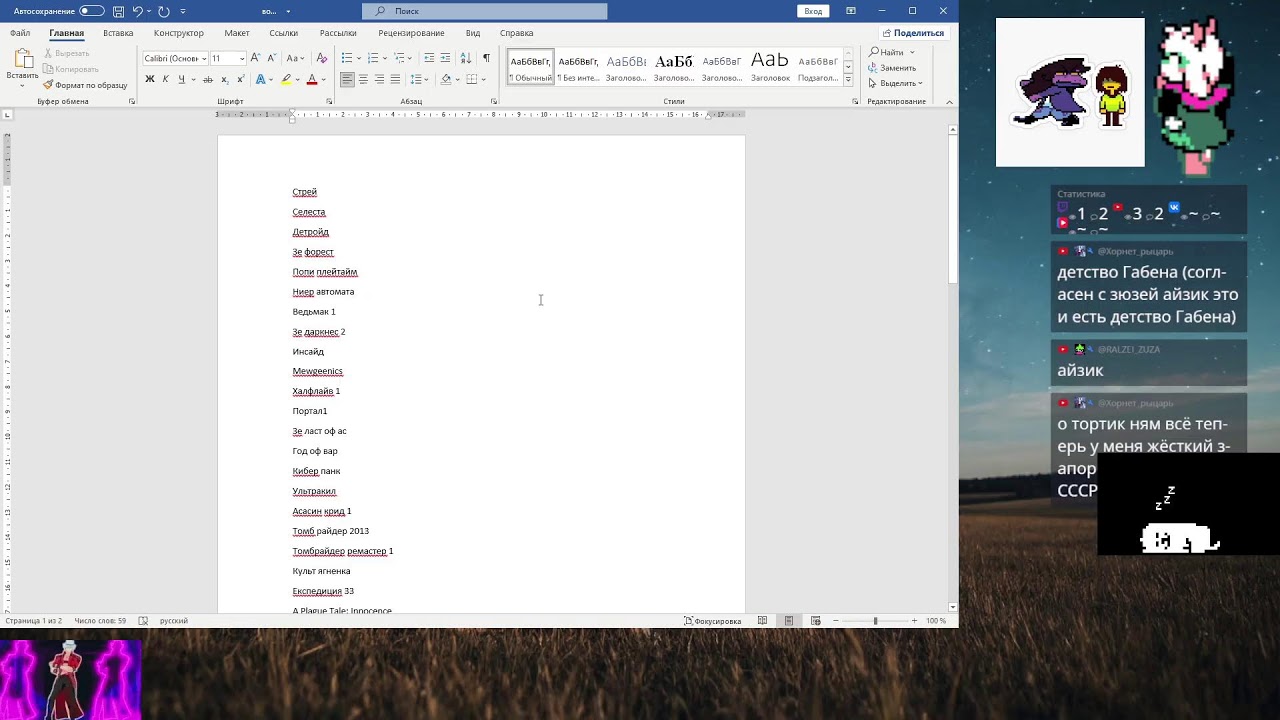The image size is (1280, 720).
Task: Toggle the AutoSave switch
Action: point(92,11)
